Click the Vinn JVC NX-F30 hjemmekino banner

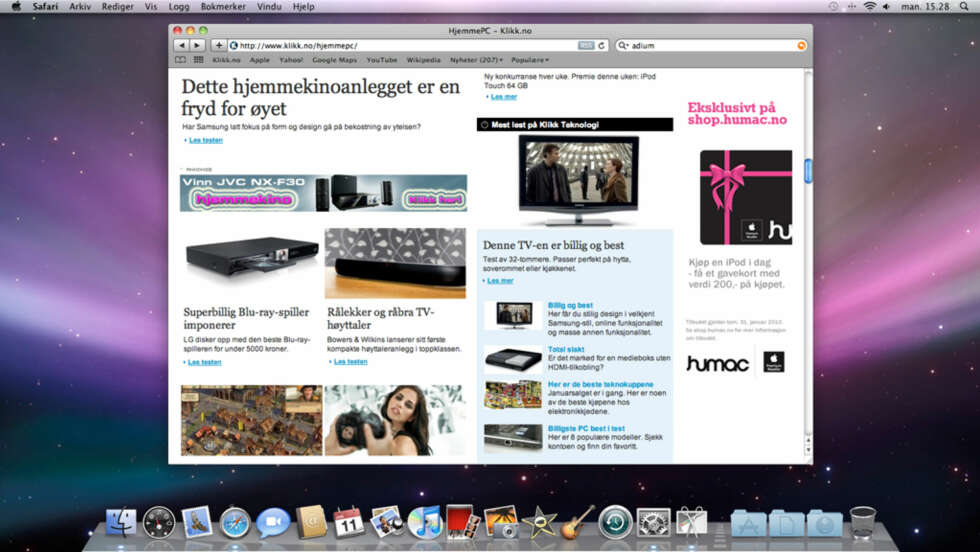pyautogui.click(x=323, y=193)
